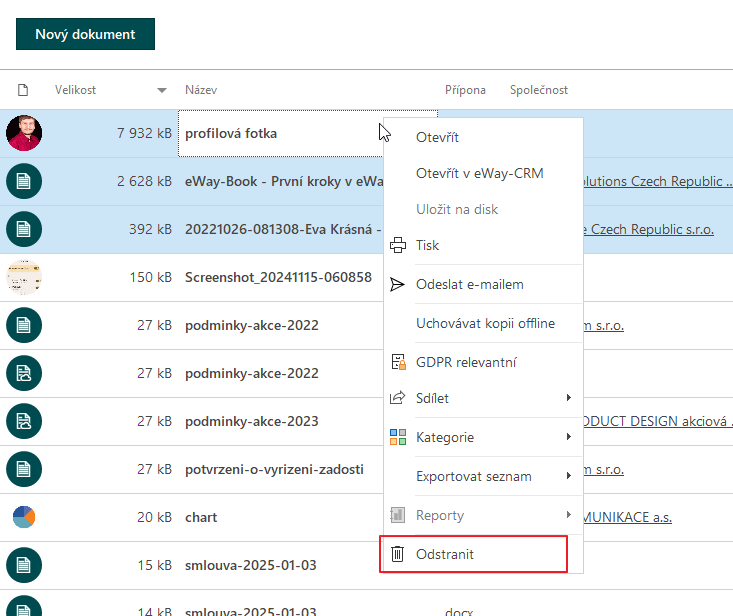This screenshot has width=733, height=616.
Task: Click the 2 628 kB size cell
Action: (x=144, y=181)
